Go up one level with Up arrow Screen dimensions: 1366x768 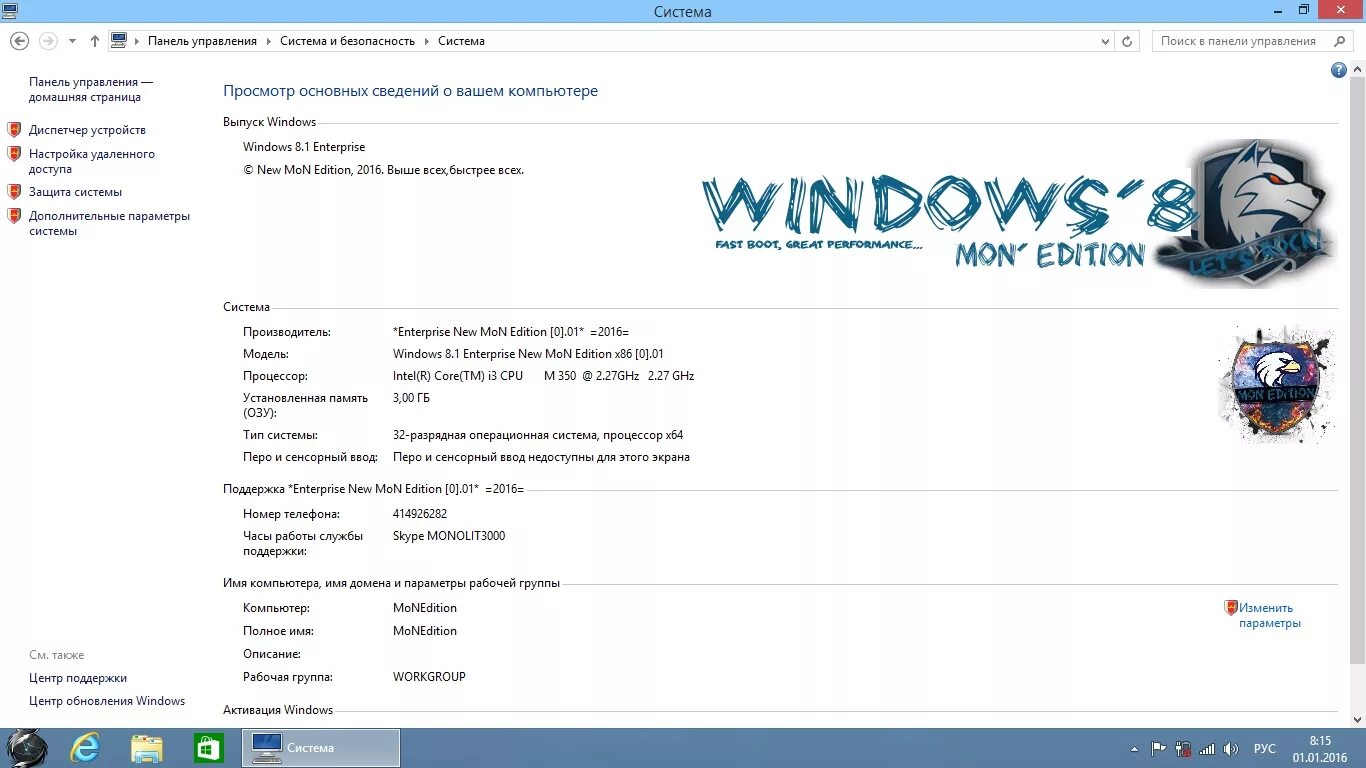point(95,41)
